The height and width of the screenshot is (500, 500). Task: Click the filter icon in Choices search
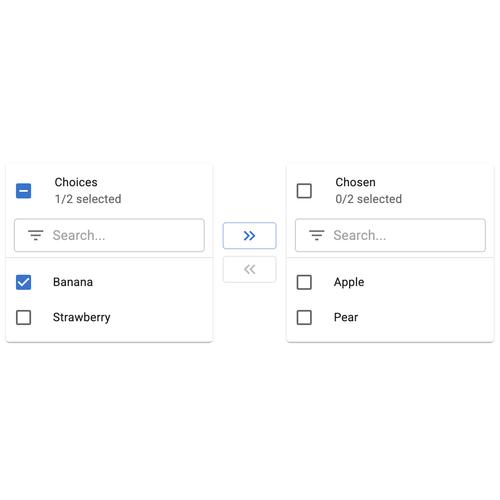[x=36, y=235]
